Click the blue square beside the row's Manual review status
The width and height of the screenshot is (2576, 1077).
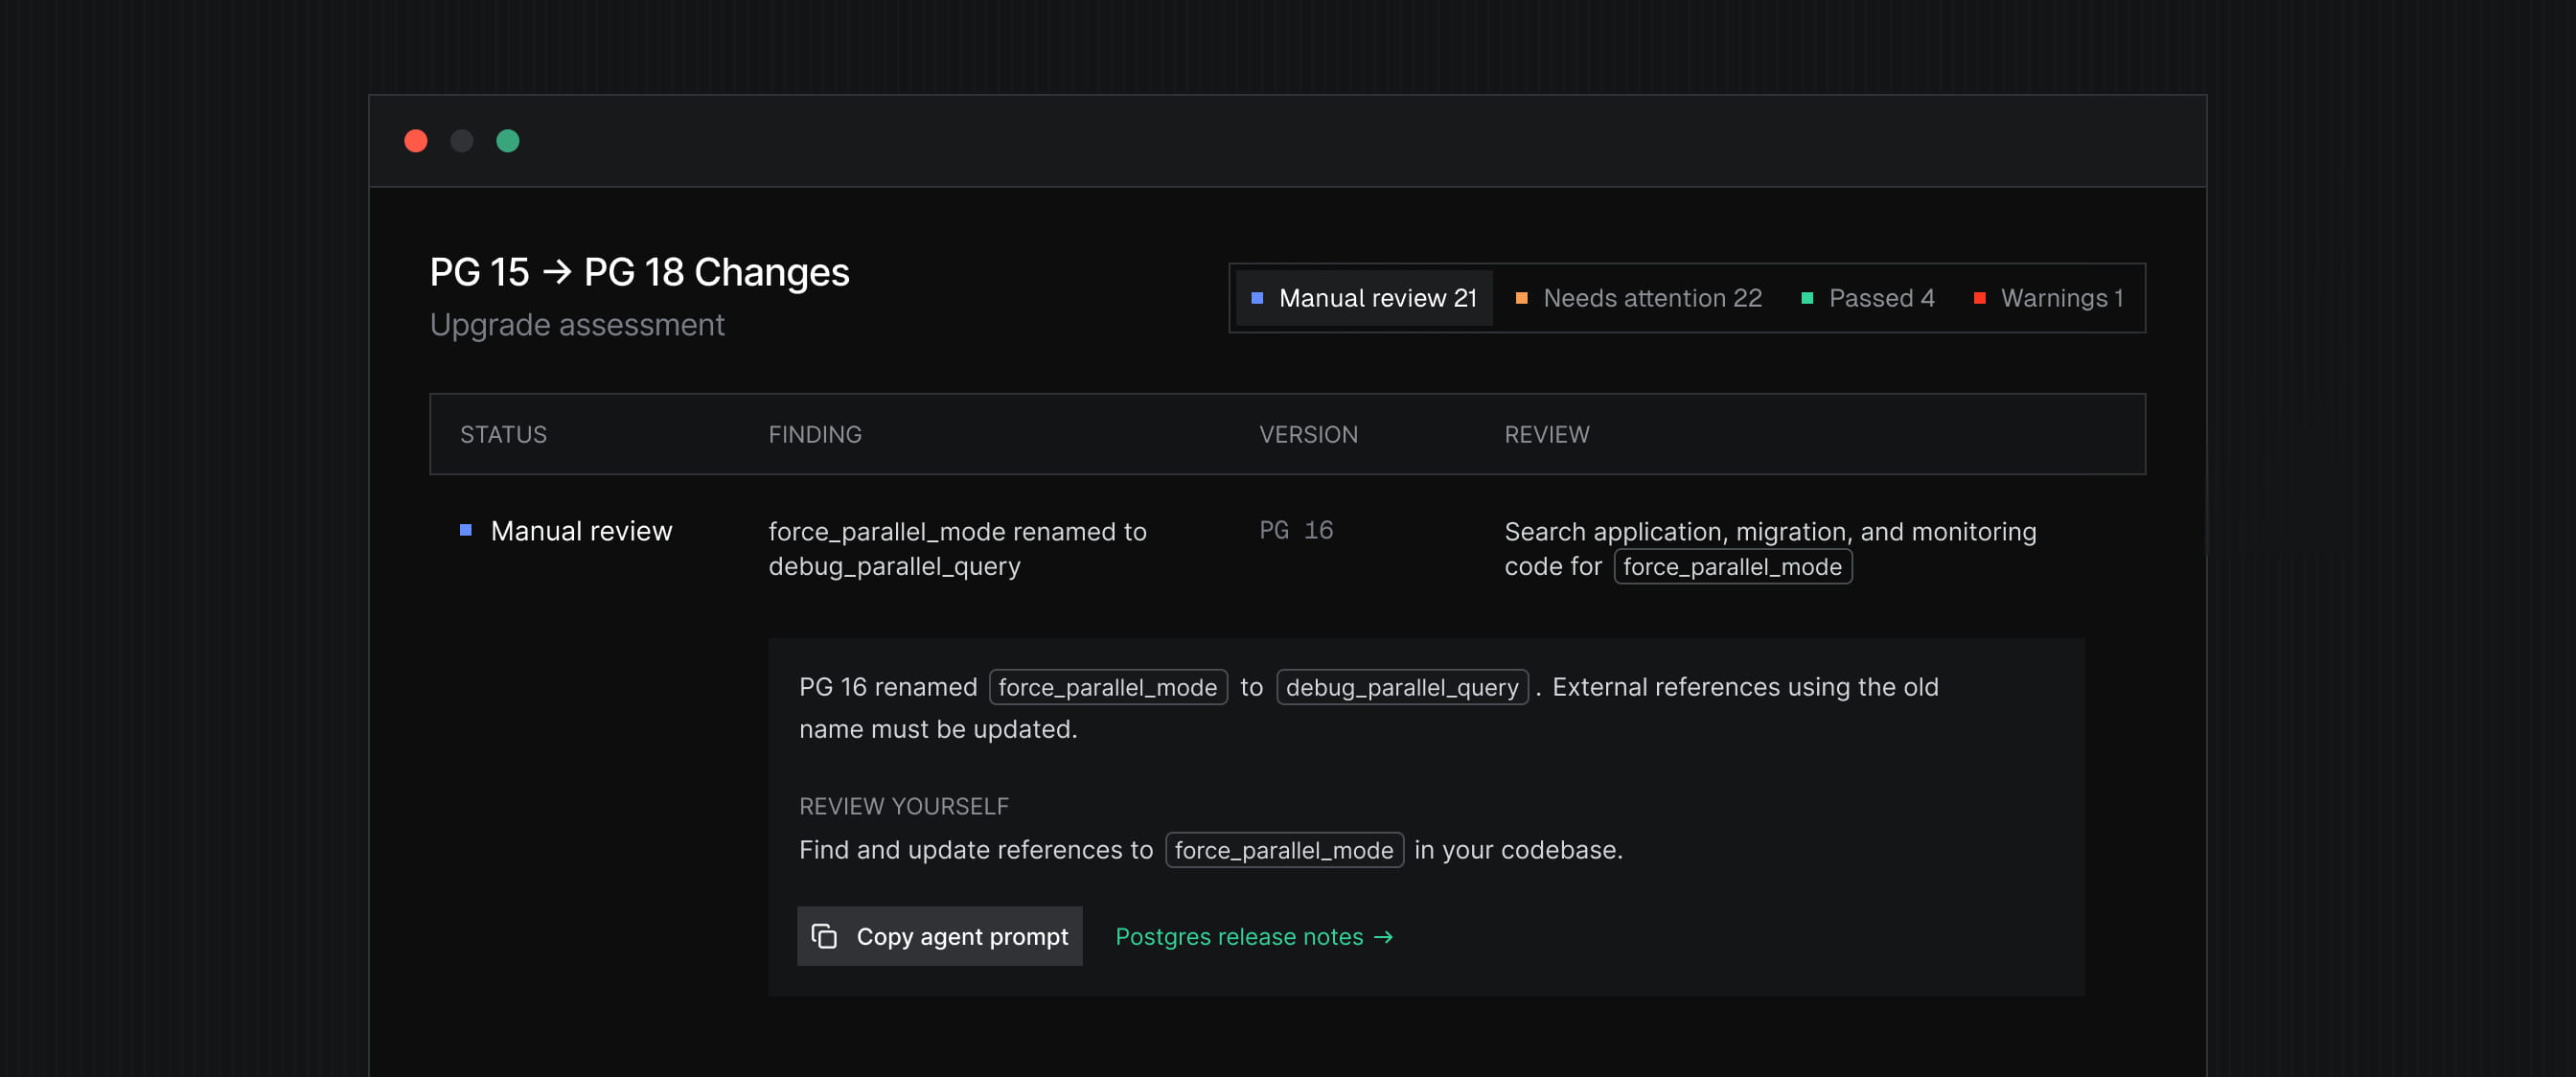click(x=466, y=530)
